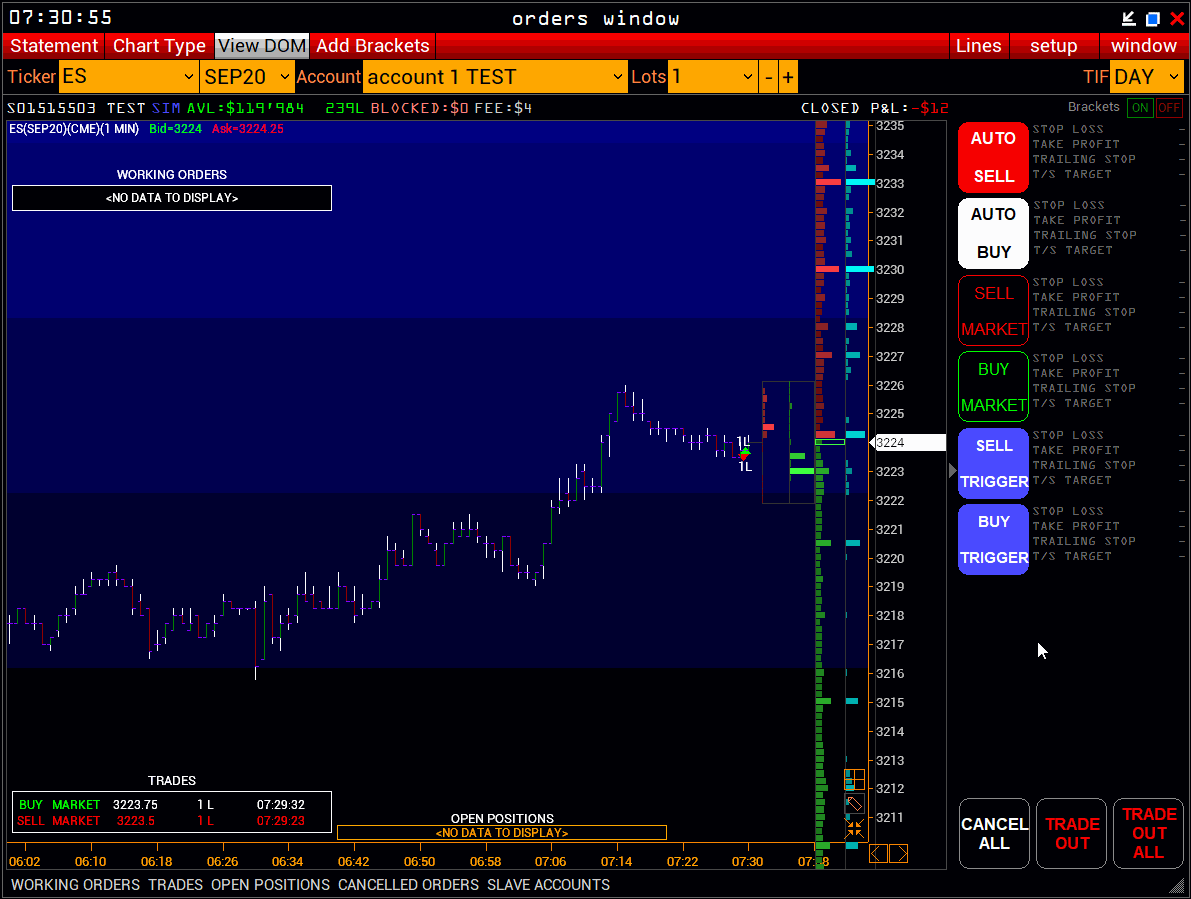Expand the Account dropdown list

(x=495, y=77)
